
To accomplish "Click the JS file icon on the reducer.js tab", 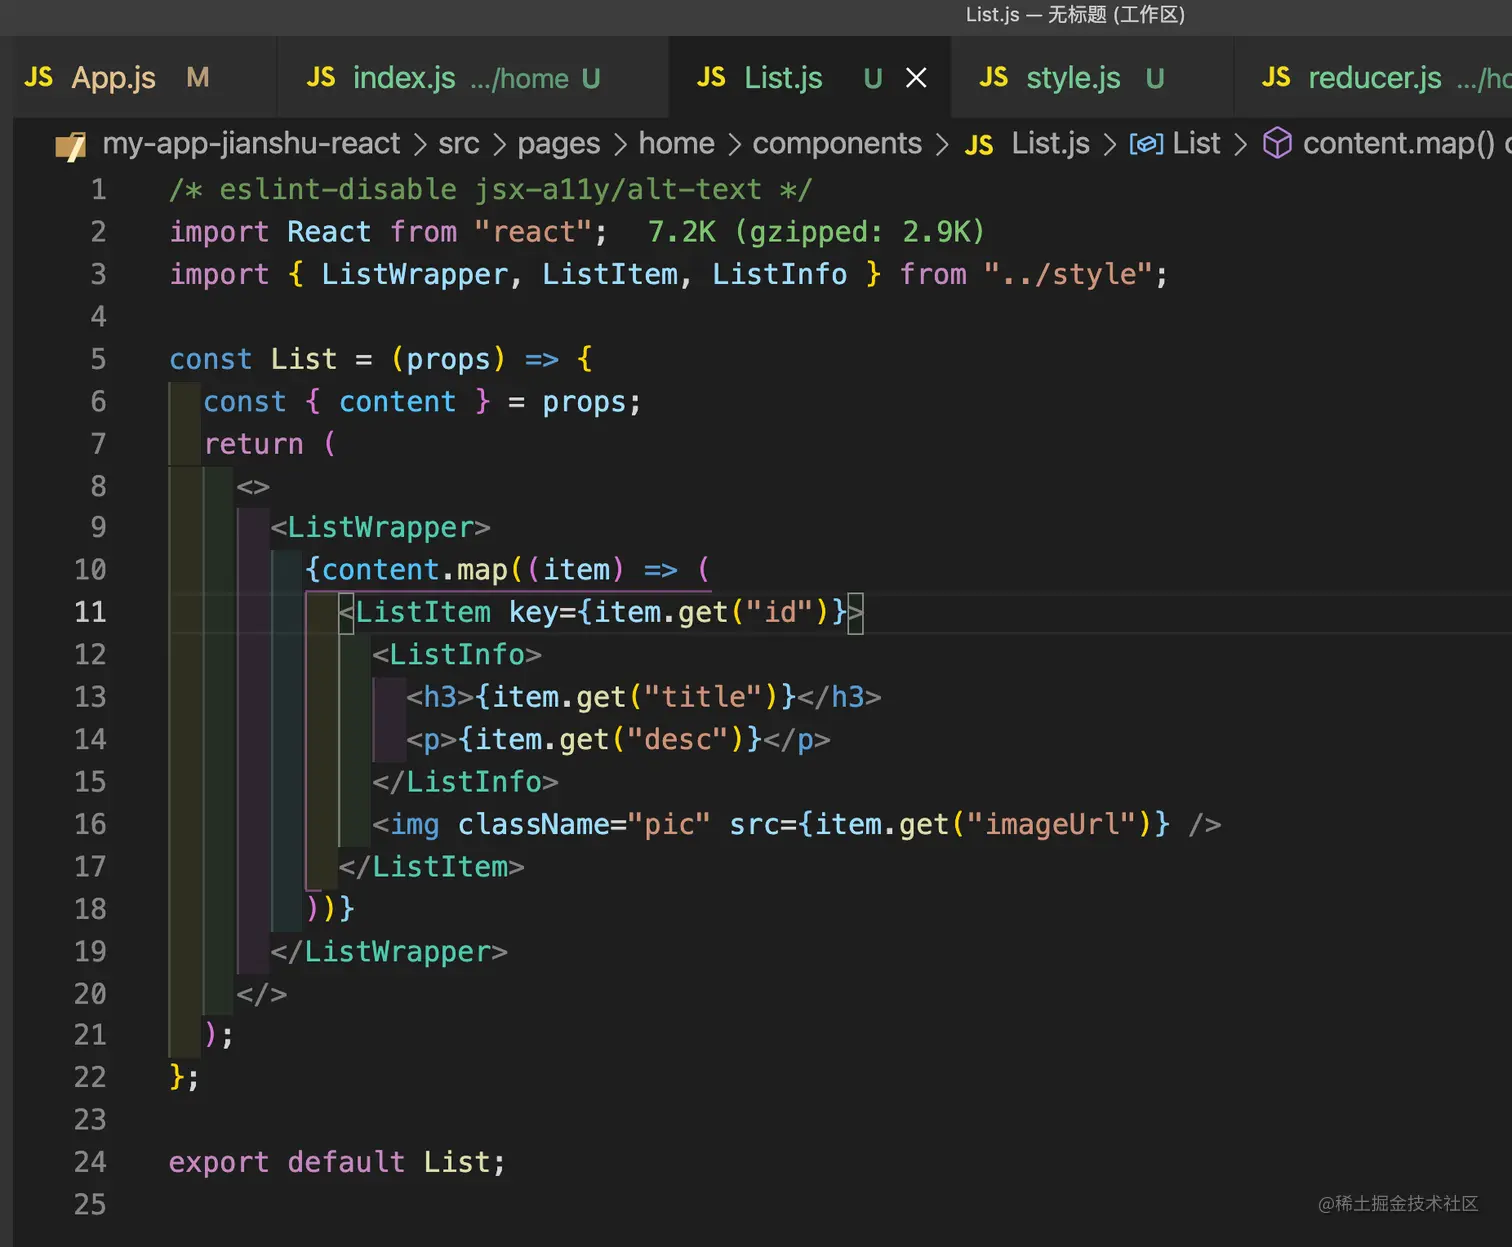I will coord(1276,78).
